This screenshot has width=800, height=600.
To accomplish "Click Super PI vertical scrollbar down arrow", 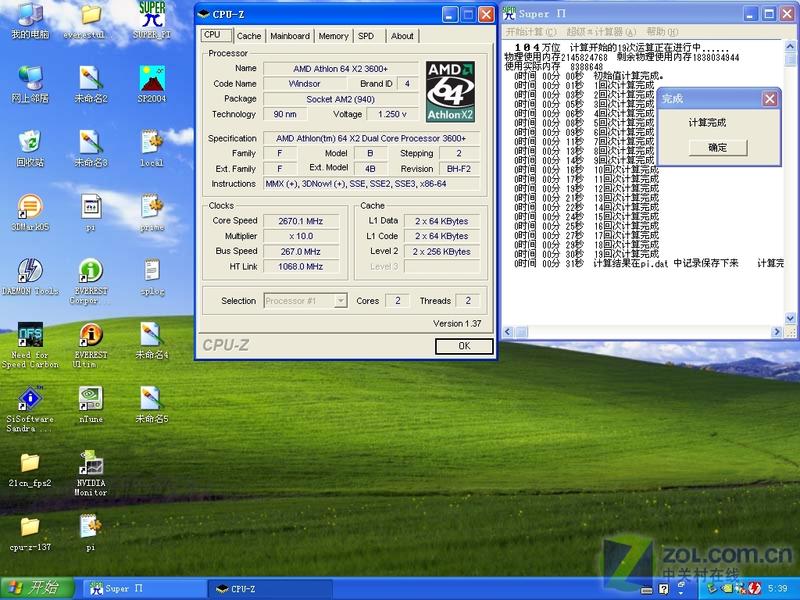I will tap(790, 318).
